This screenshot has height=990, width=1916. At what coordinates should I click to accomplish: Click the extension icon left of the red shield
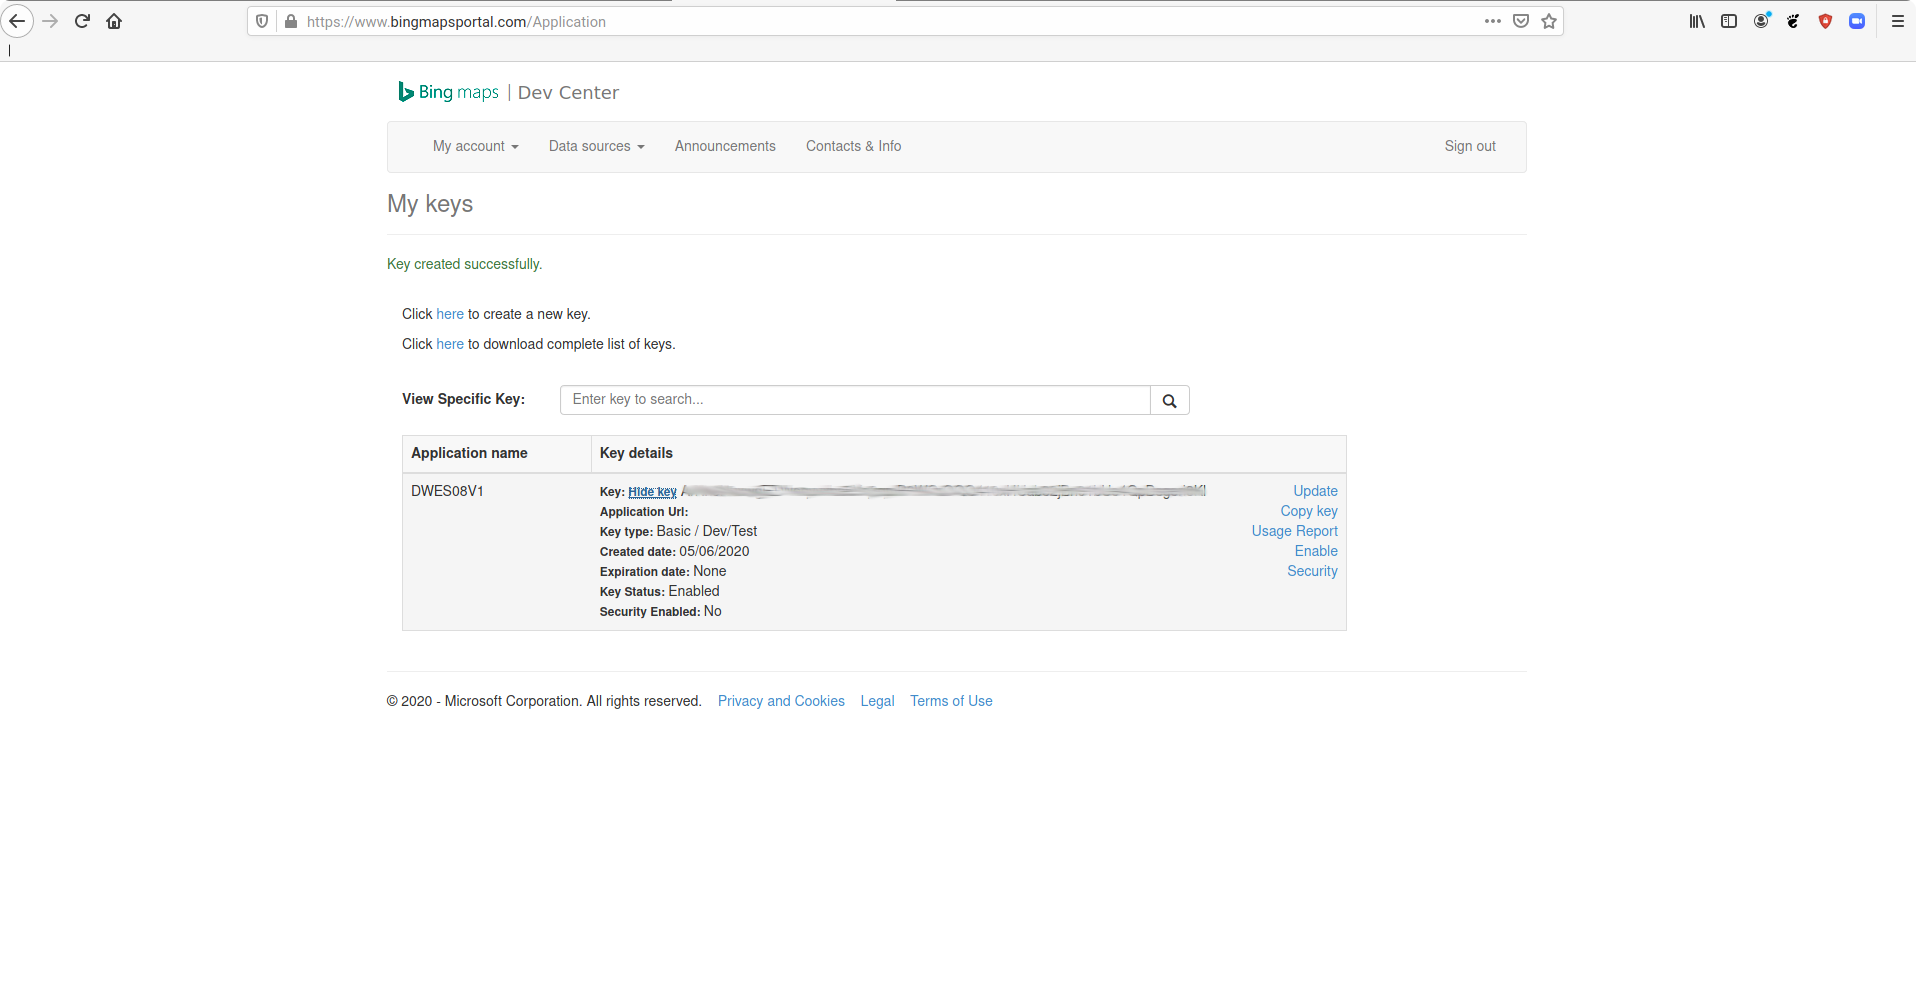coord(1793,21)
